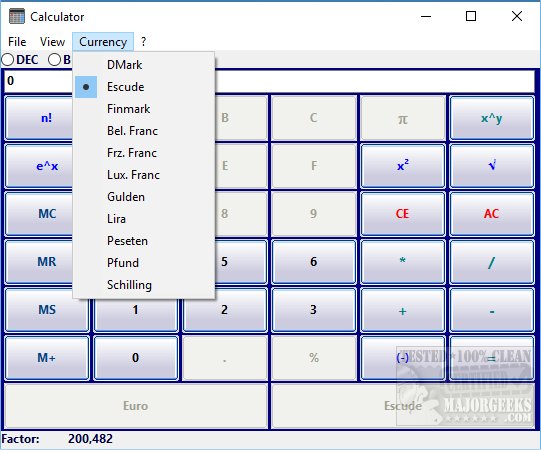Click the x² square button
This screenshot has height=450, width=541.
[403, 166]
